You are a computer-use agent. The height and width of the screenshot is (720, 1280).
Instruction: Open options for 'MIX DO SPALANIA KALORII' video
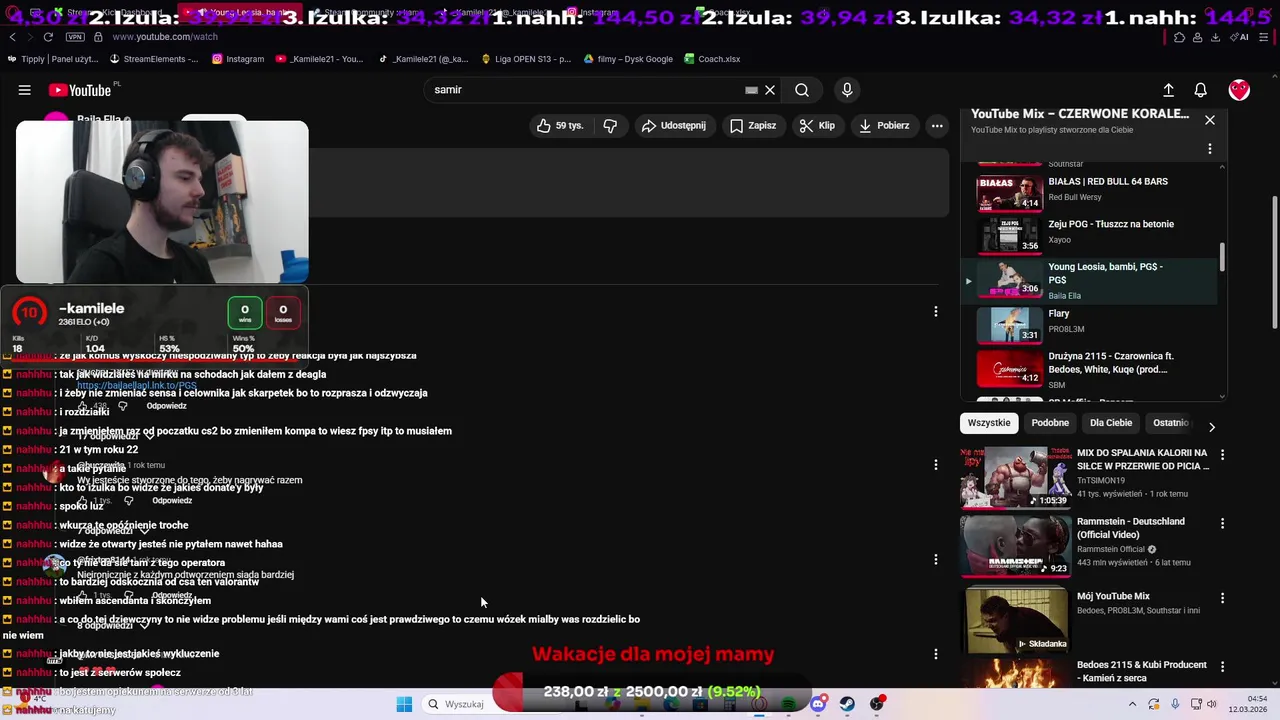click(1222, 455)
